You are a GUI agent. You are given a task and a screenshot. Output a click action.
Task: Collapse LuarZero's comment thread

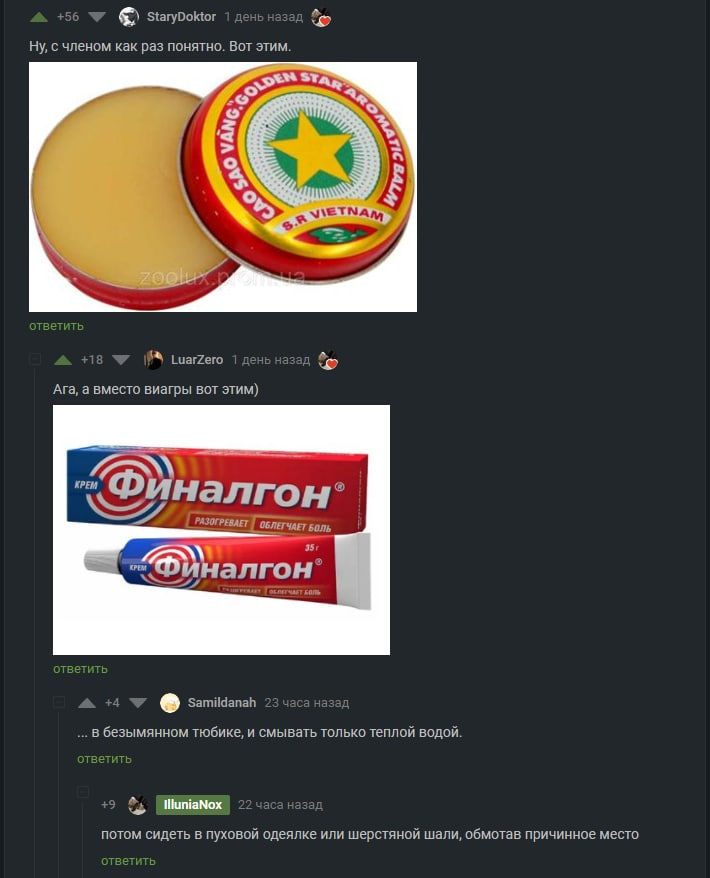35,359
